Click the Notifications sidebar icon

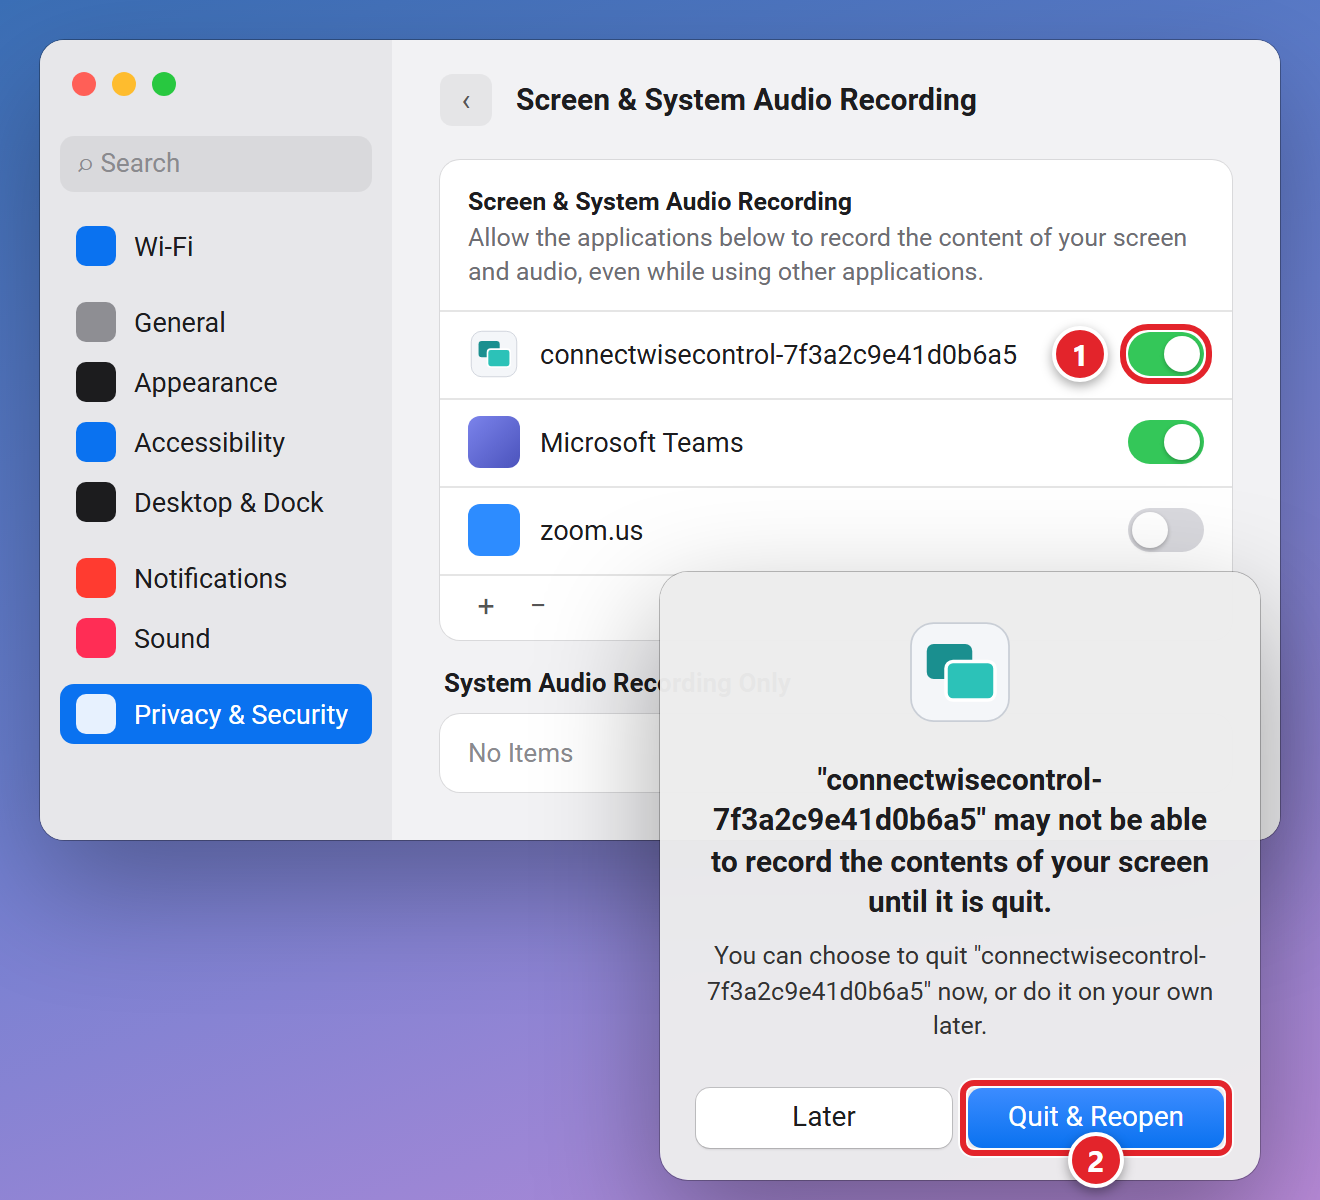click(96, 578)
